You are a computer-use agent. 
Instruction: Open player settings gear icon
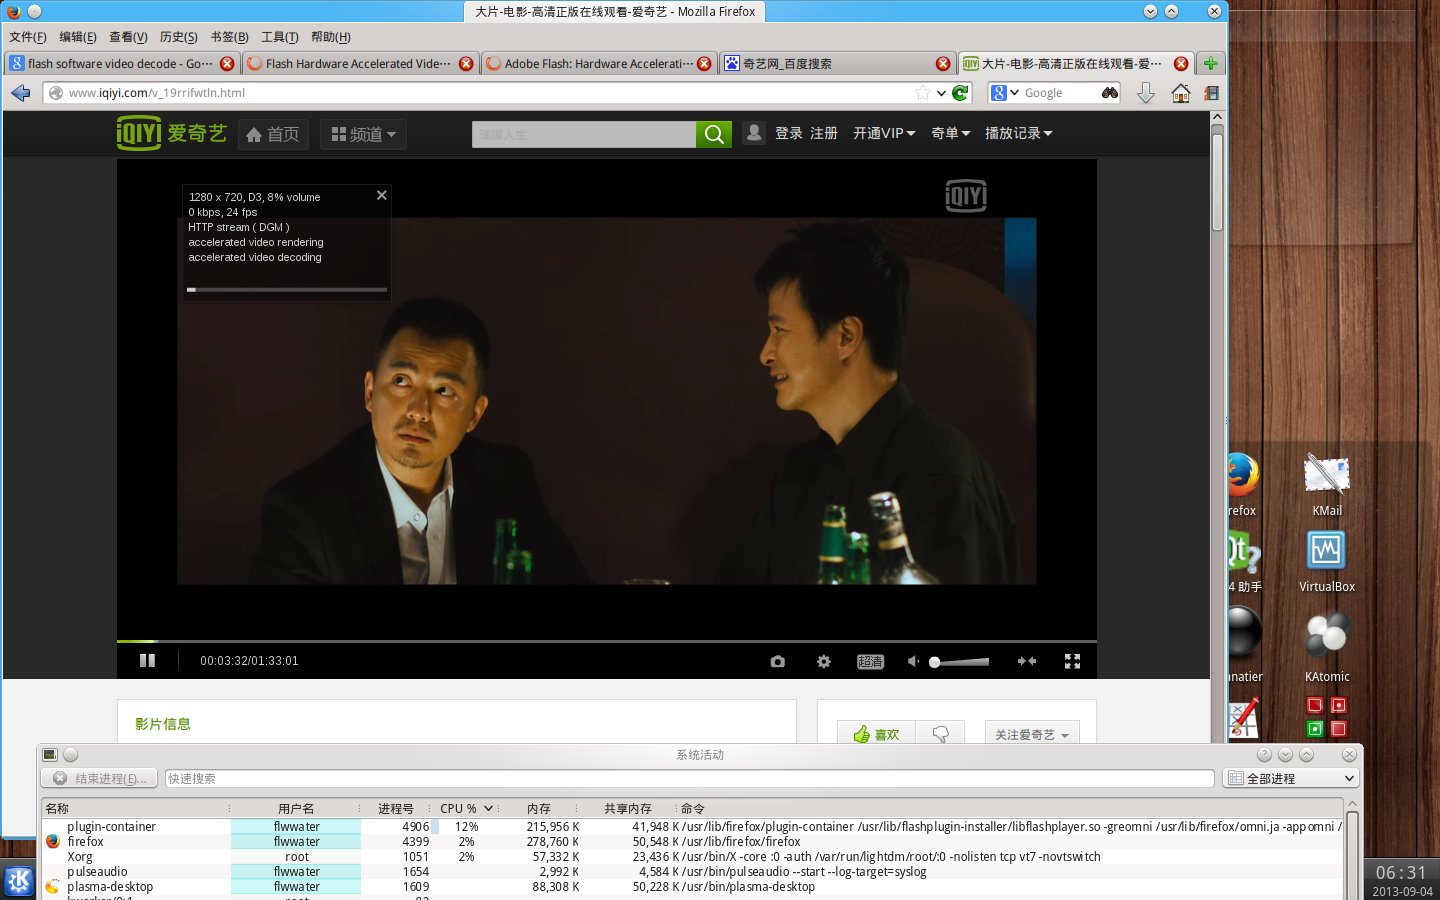(824, 661)
